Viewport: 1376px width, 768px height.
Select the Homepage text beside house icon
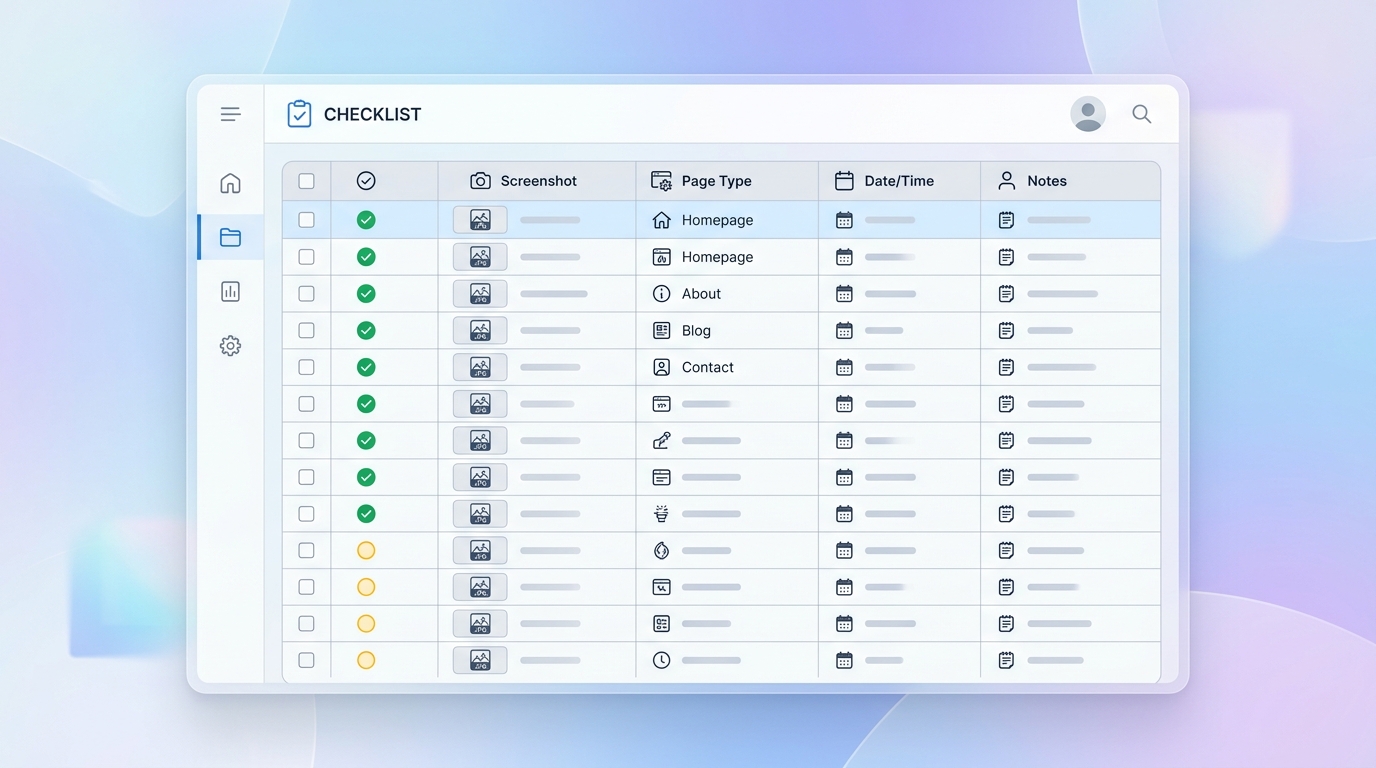tap(717, 220)
